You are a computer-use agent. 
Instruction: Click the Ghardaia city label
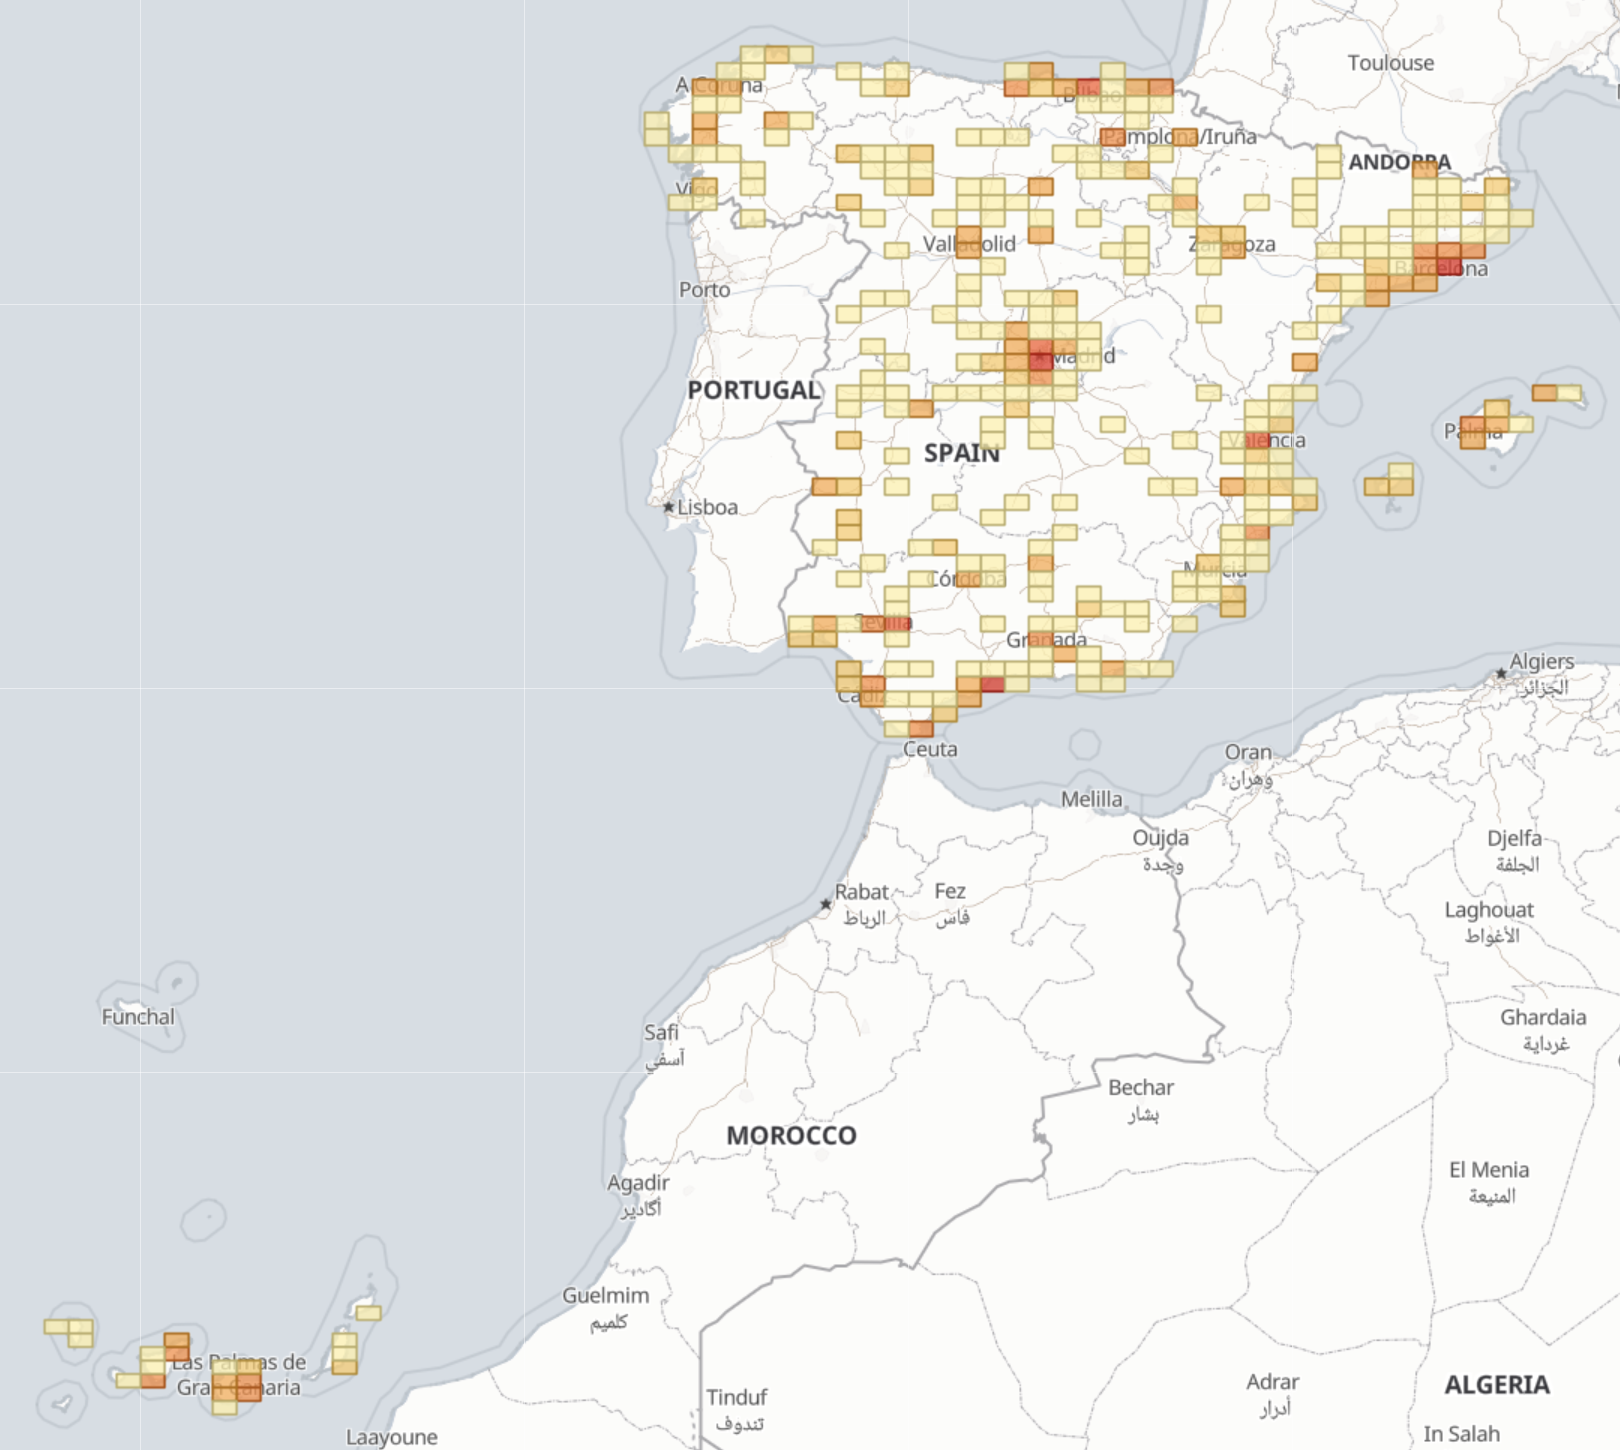pos(1542,1017)
